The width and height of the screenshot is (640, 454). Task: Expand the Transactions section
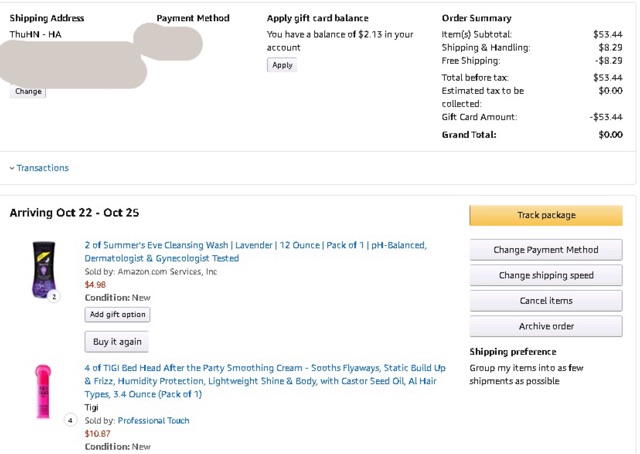[42, 168]
